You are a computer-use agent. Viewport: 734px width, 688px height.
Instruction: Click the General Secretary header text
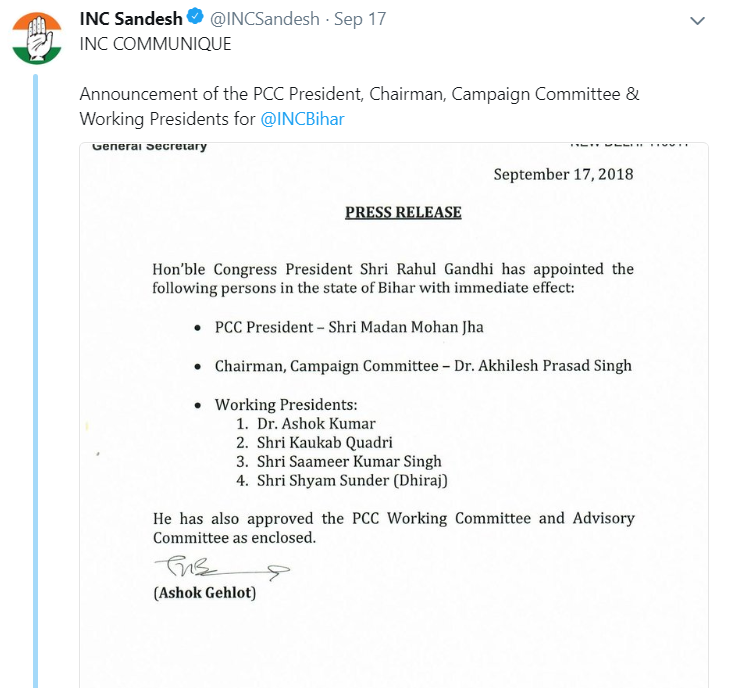coord(149,147)
